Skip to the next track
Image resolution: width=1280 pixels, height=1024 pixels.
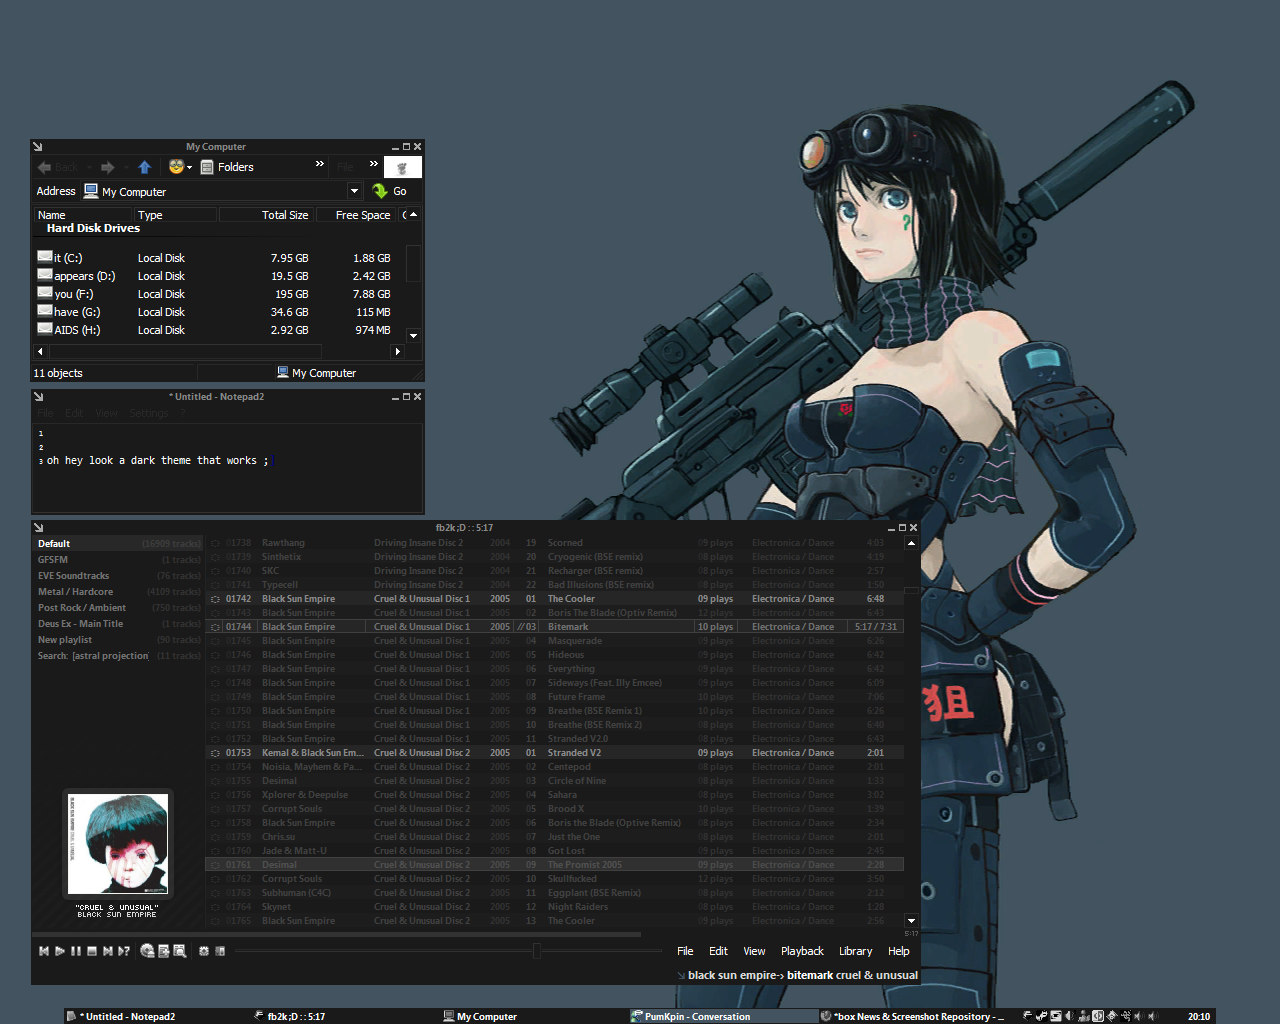pos(108,951)
